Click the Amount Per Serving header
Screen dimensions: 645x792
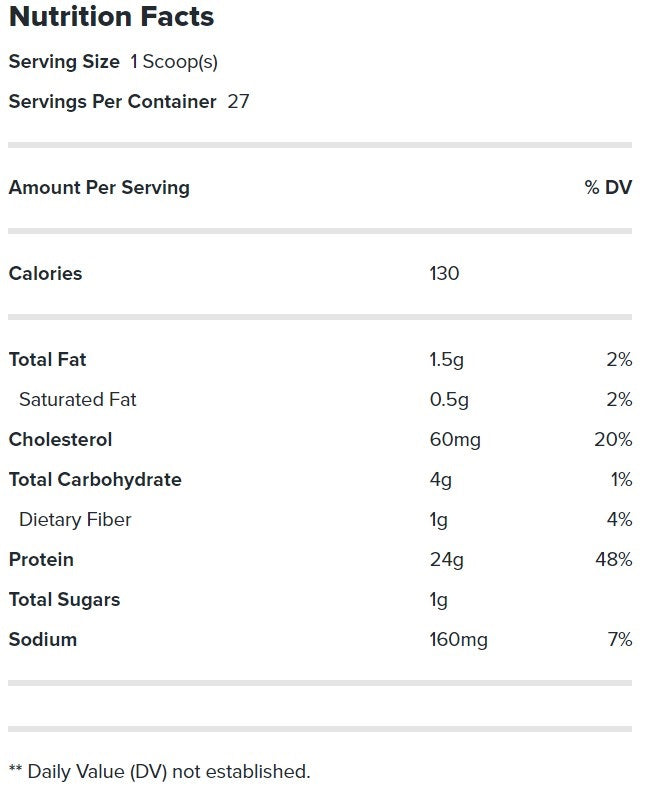pos(99,187)
